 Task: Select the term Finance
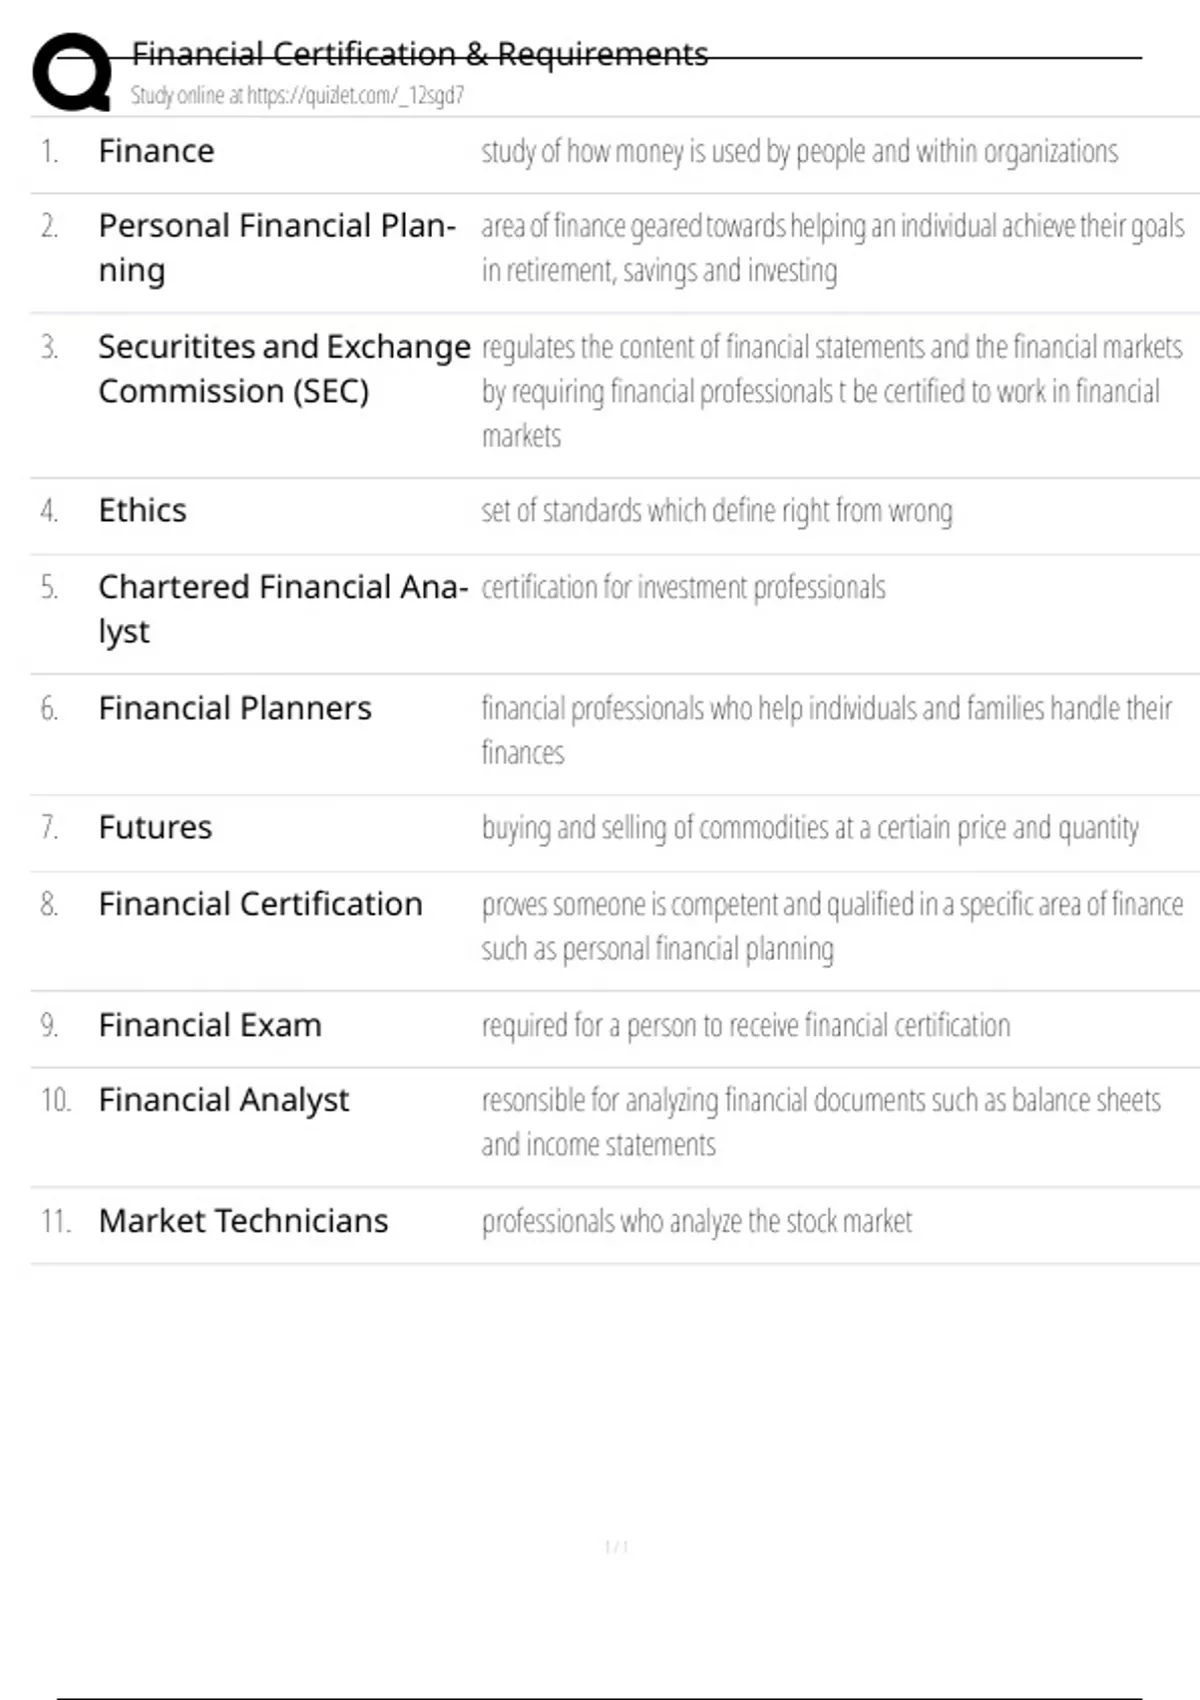pos(156,151)
